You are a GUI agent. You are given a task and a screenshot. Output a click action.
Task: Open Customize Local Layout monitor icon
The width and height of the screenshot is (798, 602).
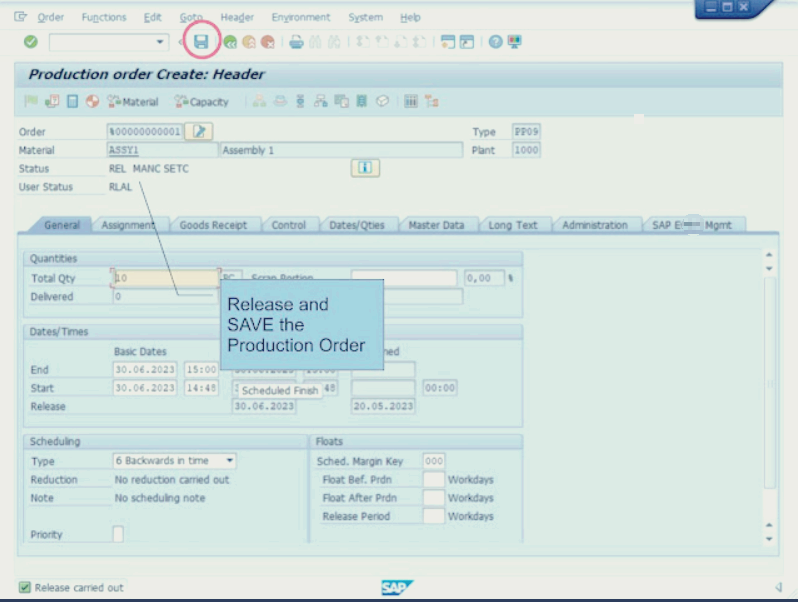[514, 42]
